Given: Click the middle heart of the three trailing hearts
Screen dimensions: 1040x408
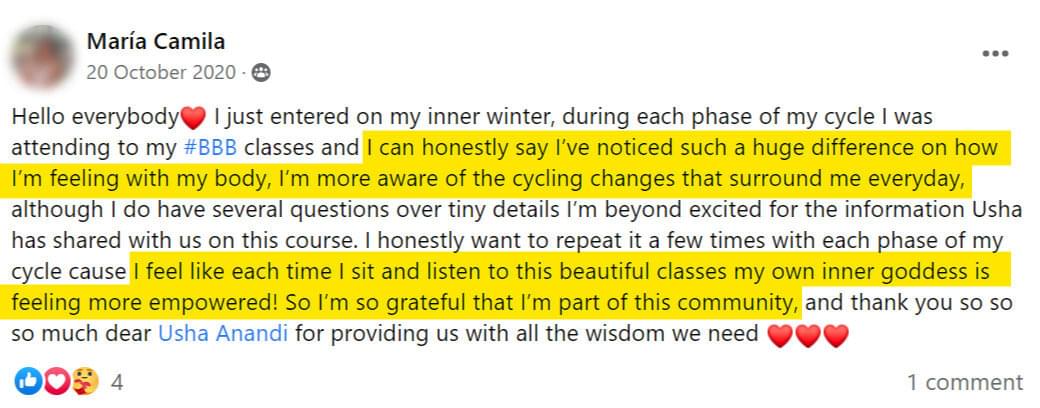Looking at the screenshot, I should pos(808,335).
